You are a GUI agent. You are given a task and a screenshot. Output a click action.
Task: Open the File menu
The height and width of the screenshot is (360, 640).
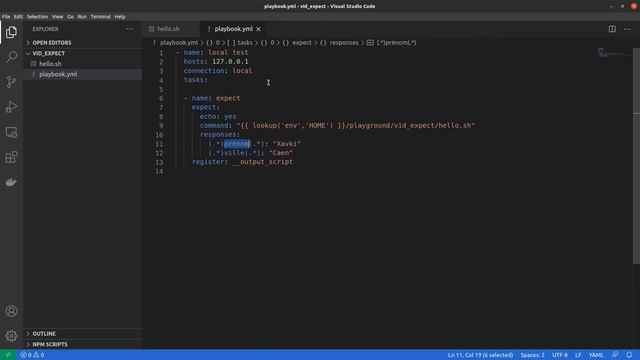(x=6, y=17)
